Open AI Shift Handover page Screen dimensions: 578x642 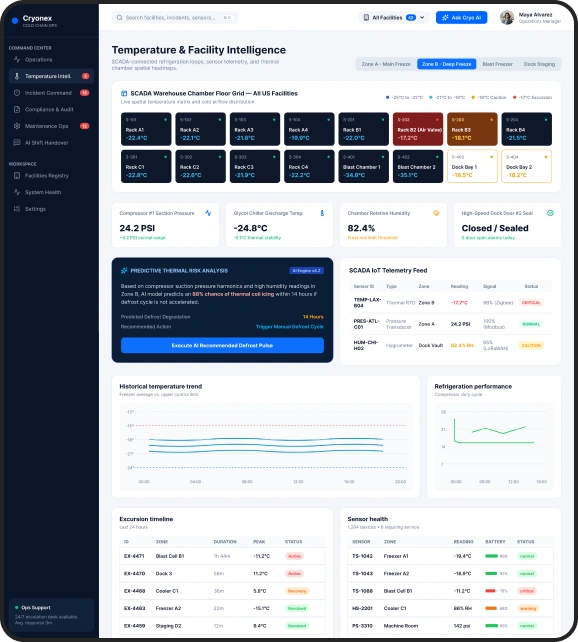pyautogui.click(x=51, y=143)
